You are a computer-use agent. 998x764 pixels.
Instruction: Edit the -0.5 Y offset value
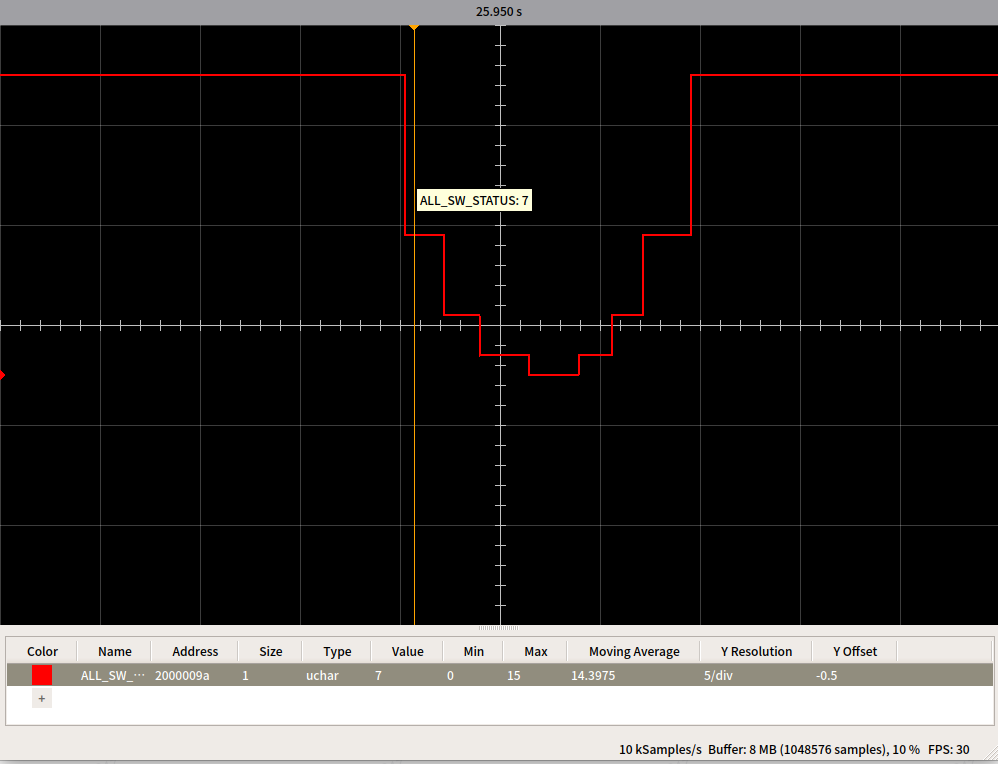pos(826,676)
